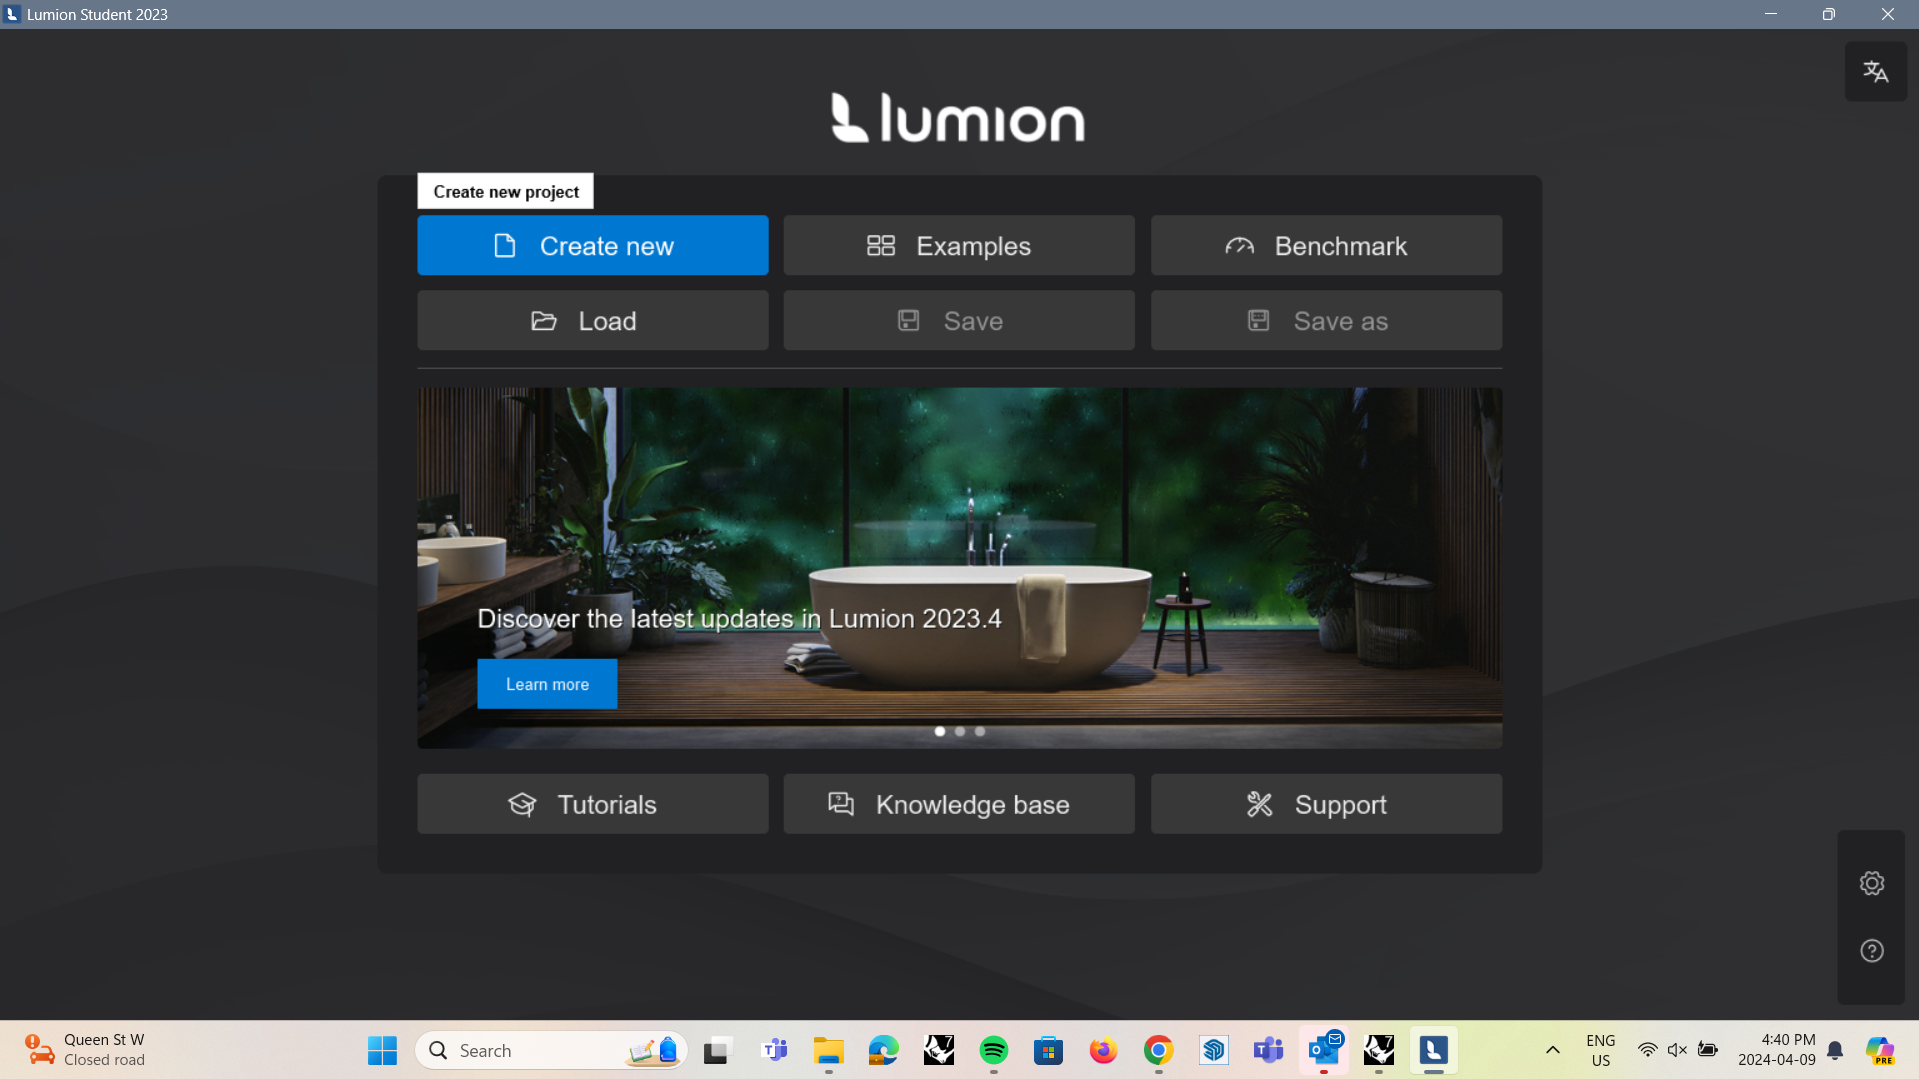Image resolution: width=1919 pixels, height=1079 pixels.
Task: Select the first carousel indicator dot
Action: click(939, 731)
